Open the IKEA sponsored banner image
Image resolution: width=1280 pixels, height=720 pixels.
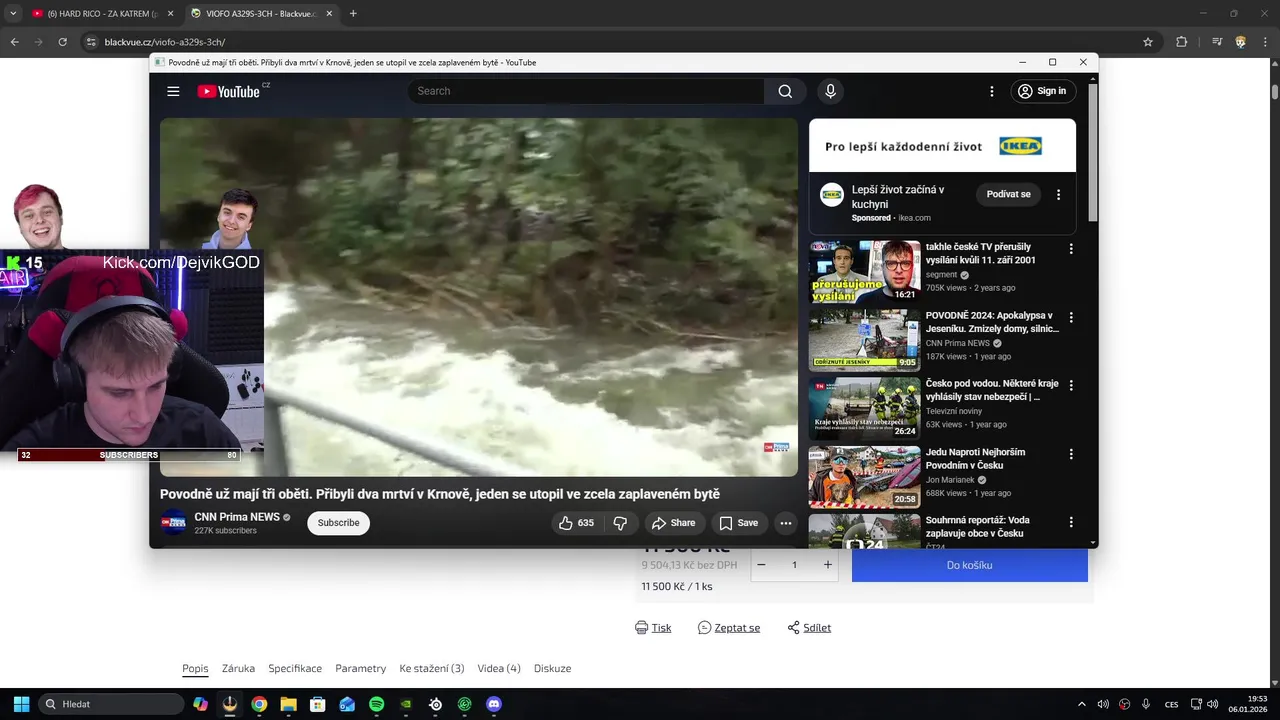[942, 146]
